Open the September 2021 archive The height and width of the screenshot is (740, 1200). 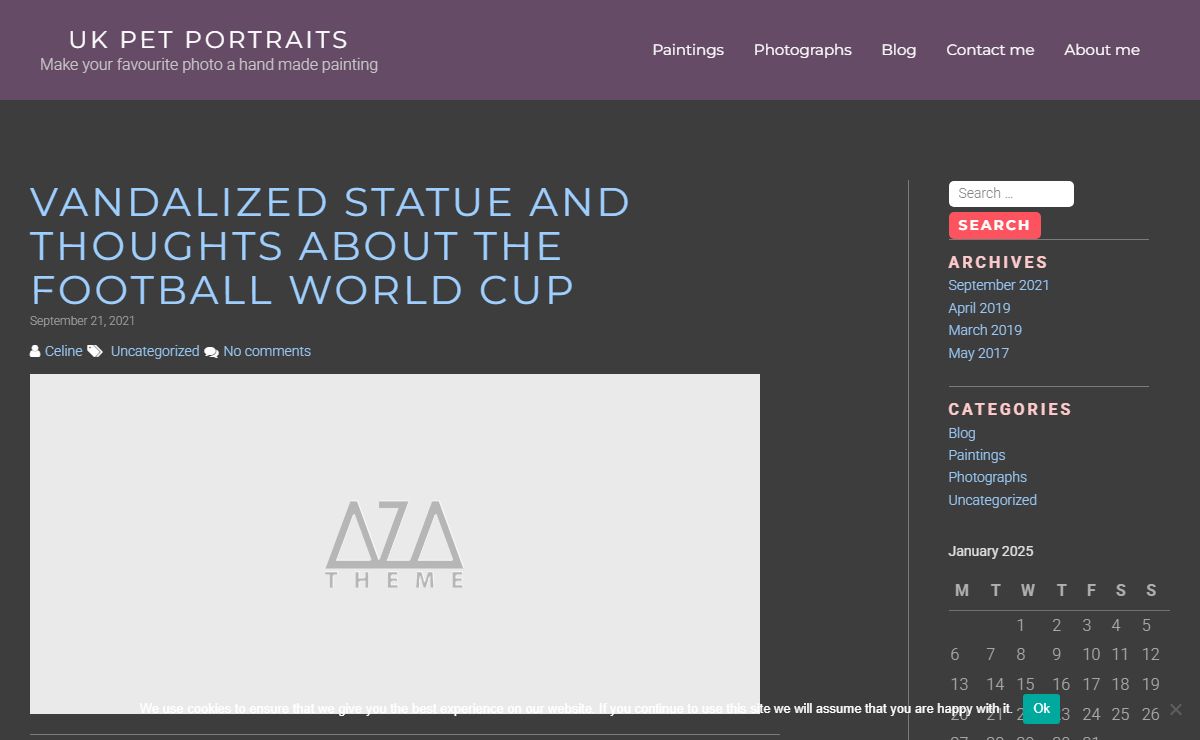click(x=999, y=285)
